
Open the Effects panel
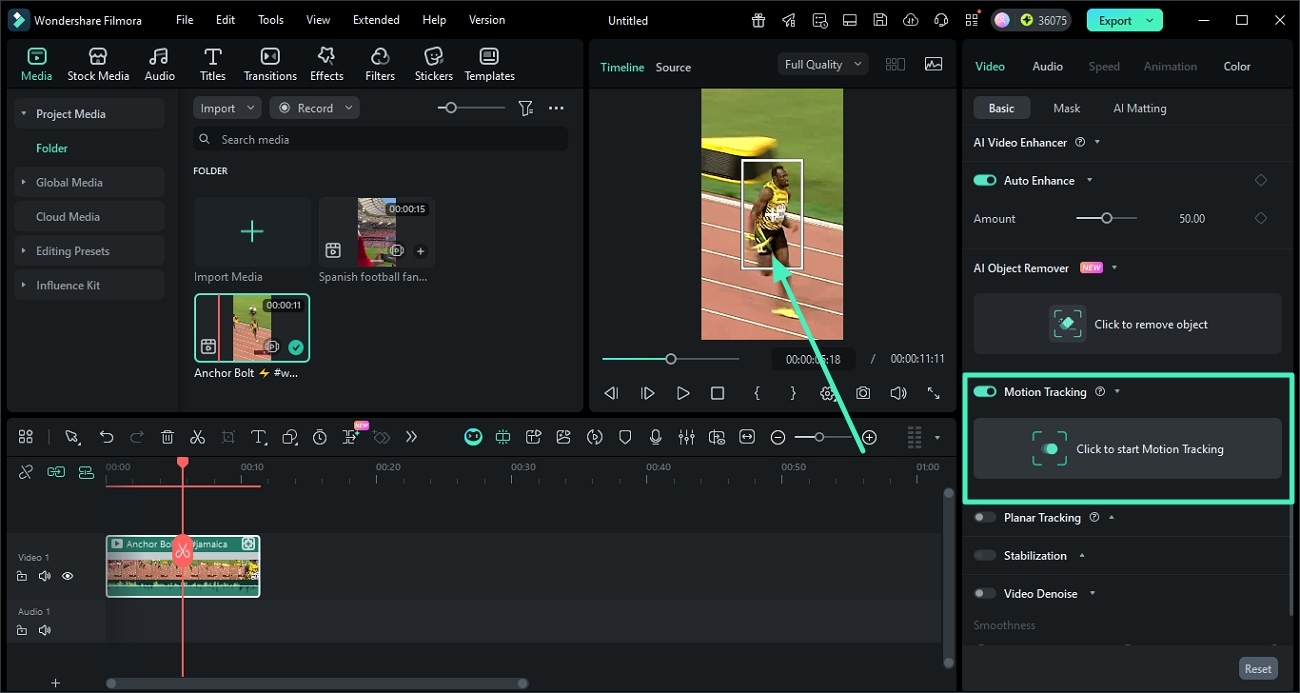tap(326, 62)
